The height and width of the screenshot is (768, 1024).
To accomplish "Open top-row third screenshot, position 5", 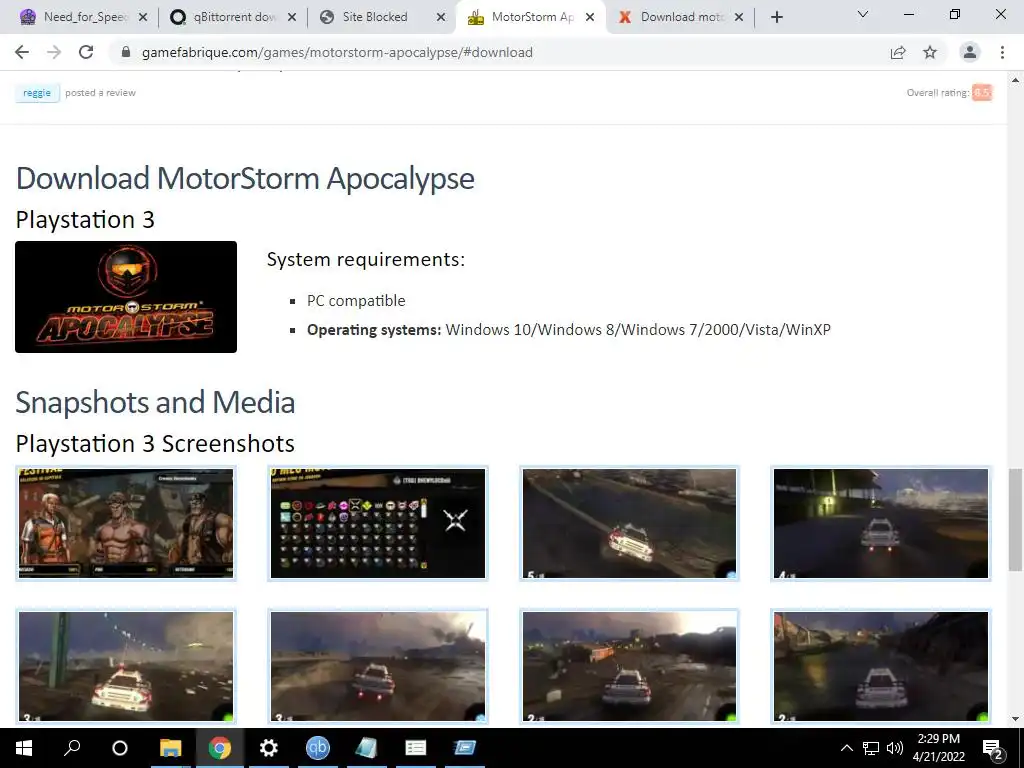I will [x=630, y=523].
